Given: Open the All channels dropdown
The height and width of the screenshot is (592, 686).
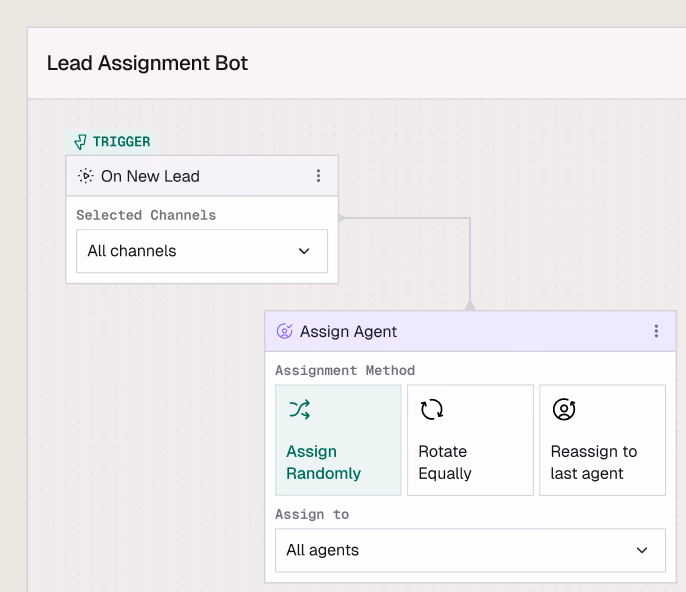Looking at the screenshot, I should [x=202, y=251].
